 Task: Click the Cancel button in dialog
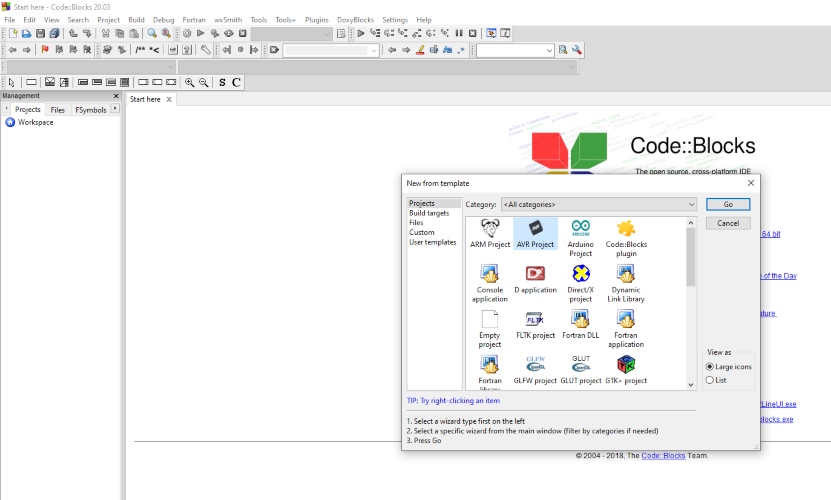pos(728,223)
